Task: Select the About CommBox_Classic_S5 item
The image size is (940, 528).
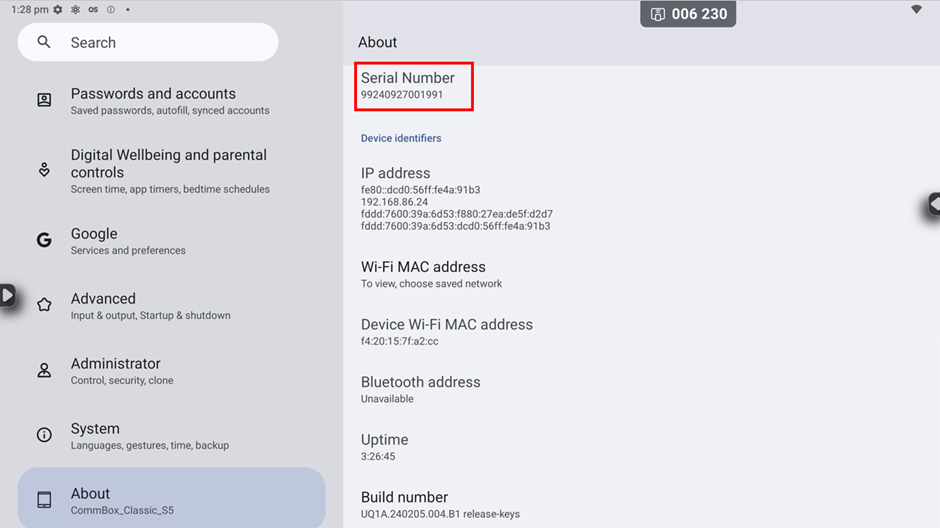Action: pyautogui.click(x=171, y=500)
